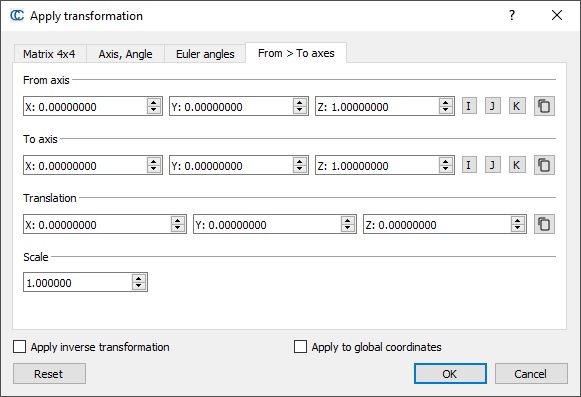The height and width of the screenshot is (397, 581).
Task: Set To axis to K vector
Action: 517,165
